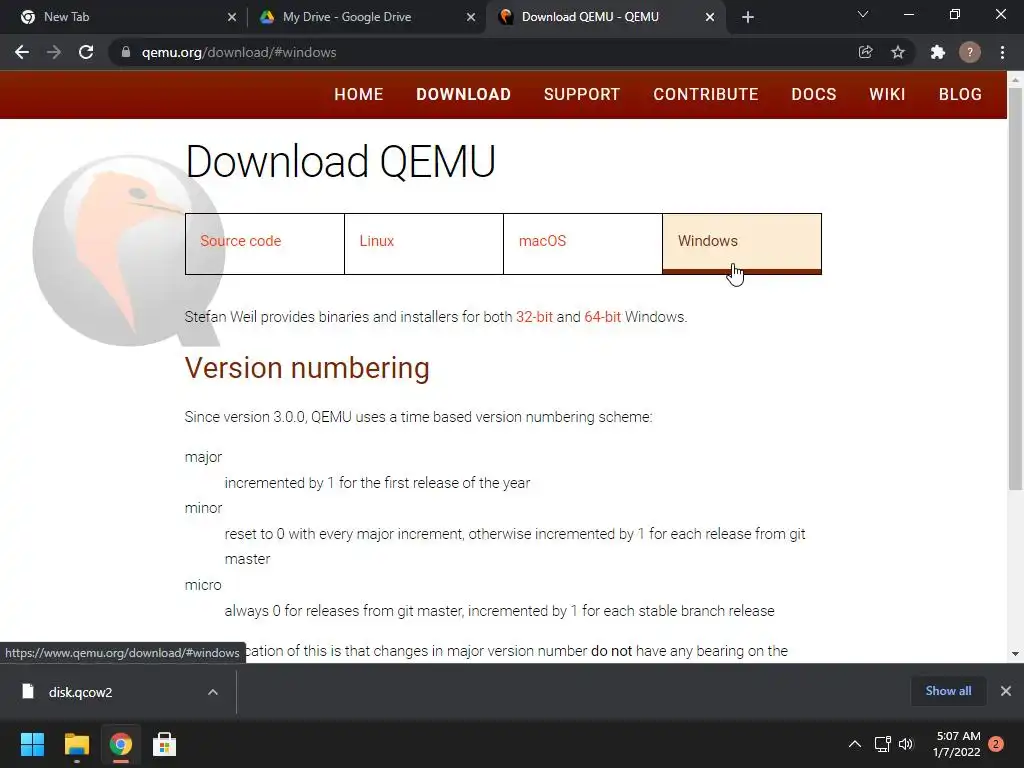
Task: Go to HOME in site navigation
Action: (x=359, y=94)
